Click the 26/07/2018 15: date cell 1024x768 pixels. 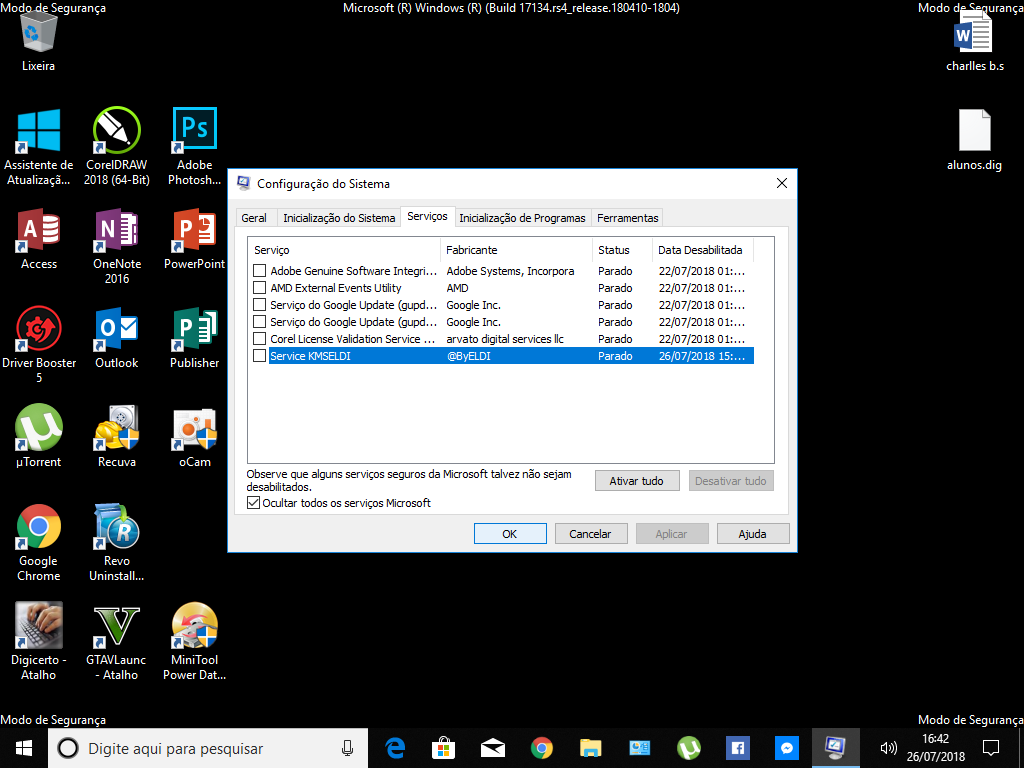coord(701,356)
